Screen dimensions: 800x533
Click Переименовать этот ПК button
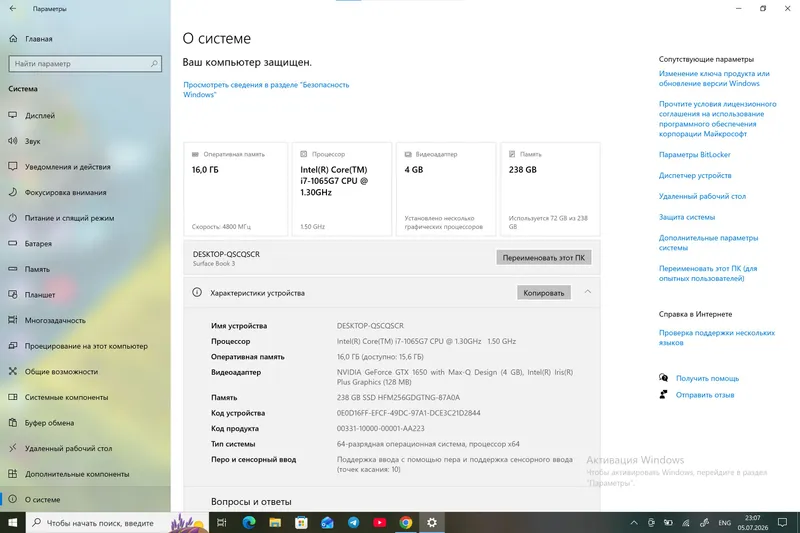coord(544,258)
